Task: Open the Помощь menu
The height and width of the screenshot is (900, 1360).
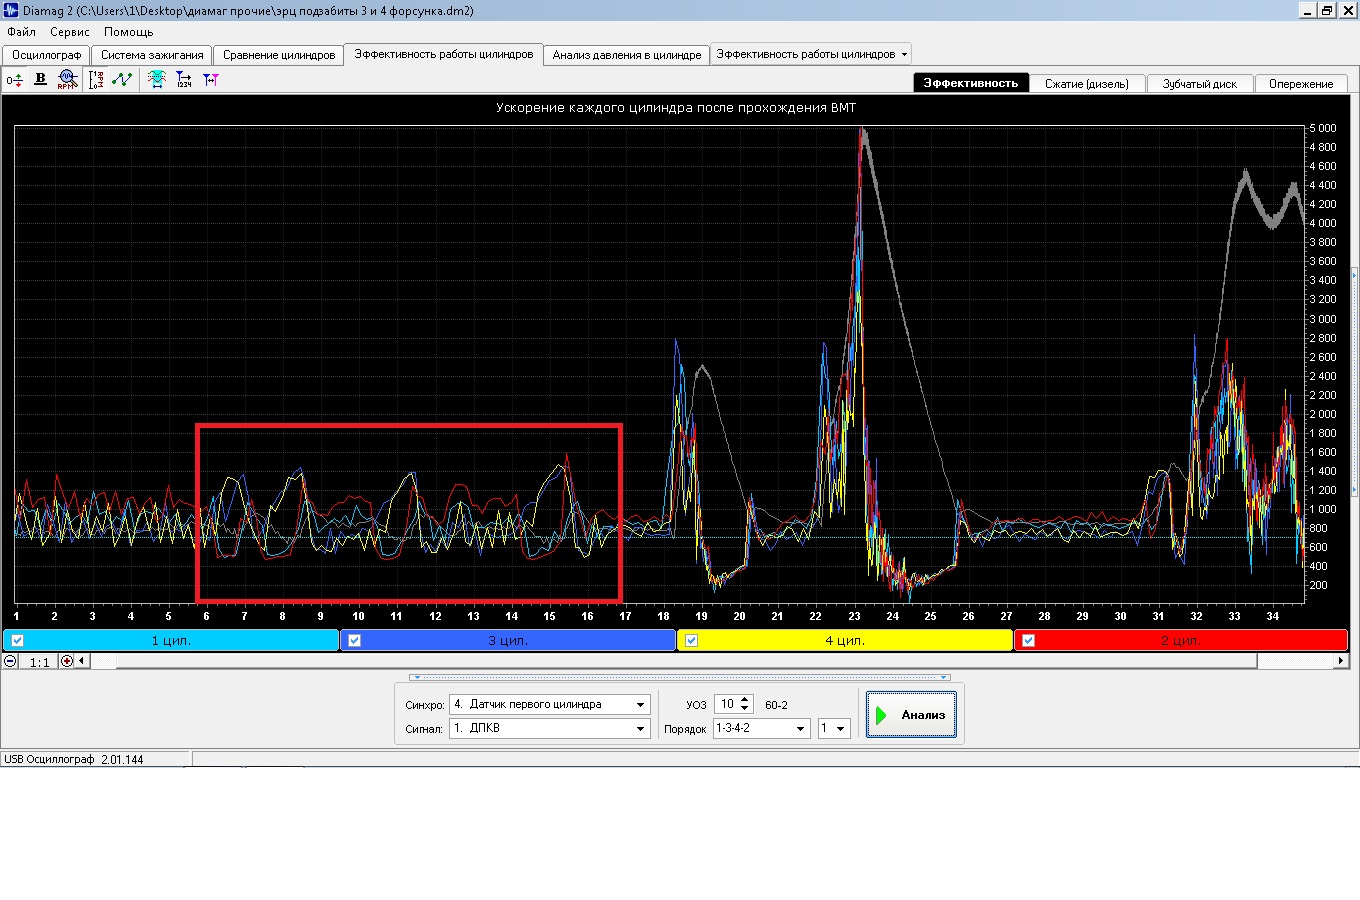Action: tap(129, 32)
